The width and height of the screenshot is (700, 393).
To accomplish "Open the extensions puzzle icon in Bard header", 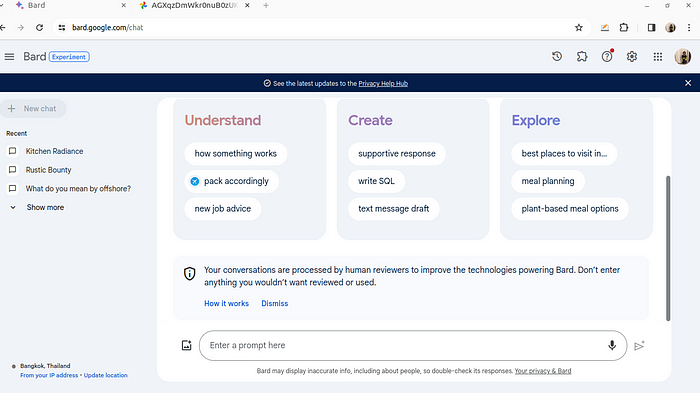I will (582, 57).
